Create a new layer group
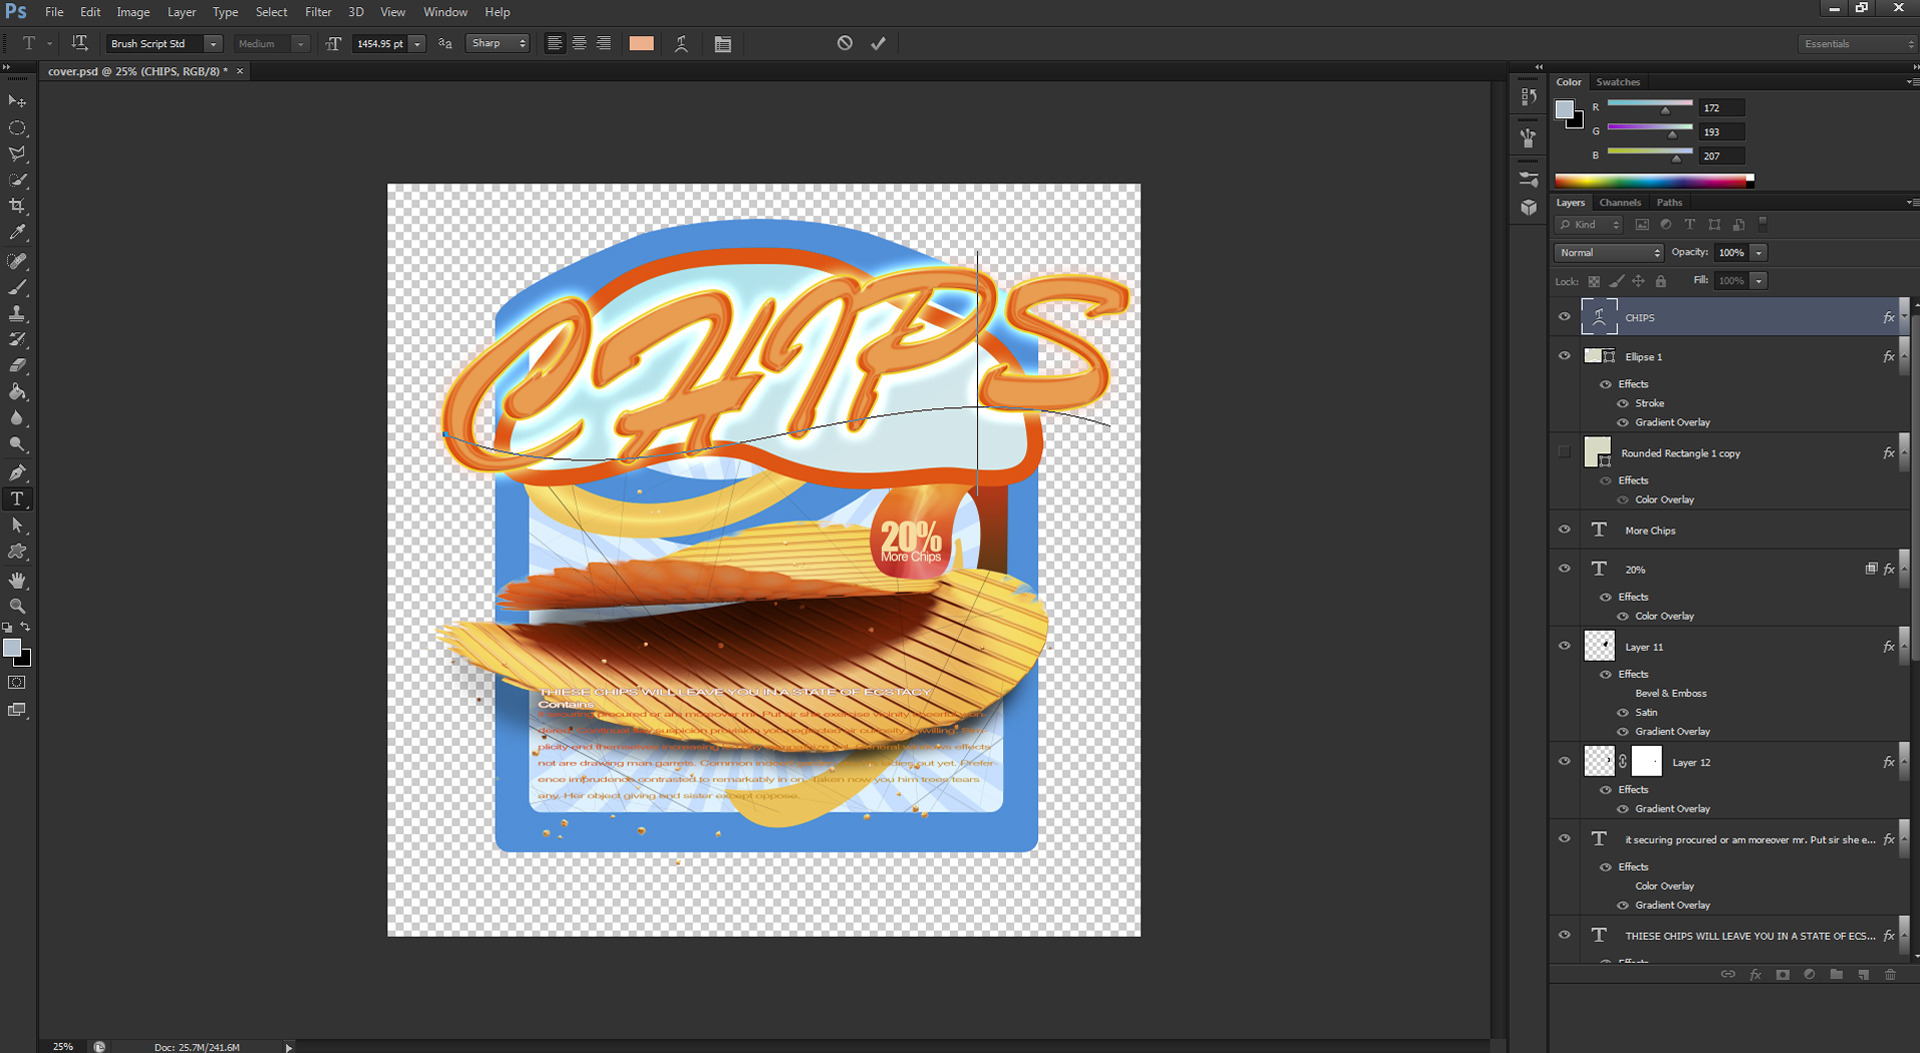This screenshot has height=1053, width=1920. pos(1836,974)
